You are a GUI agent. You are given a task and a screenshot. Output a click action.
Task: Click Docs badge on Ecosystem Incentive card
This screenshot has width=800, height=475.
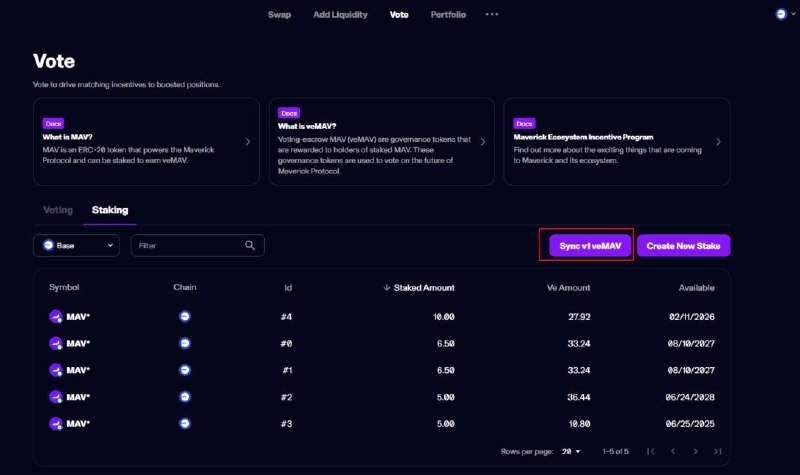click(524, 123)
